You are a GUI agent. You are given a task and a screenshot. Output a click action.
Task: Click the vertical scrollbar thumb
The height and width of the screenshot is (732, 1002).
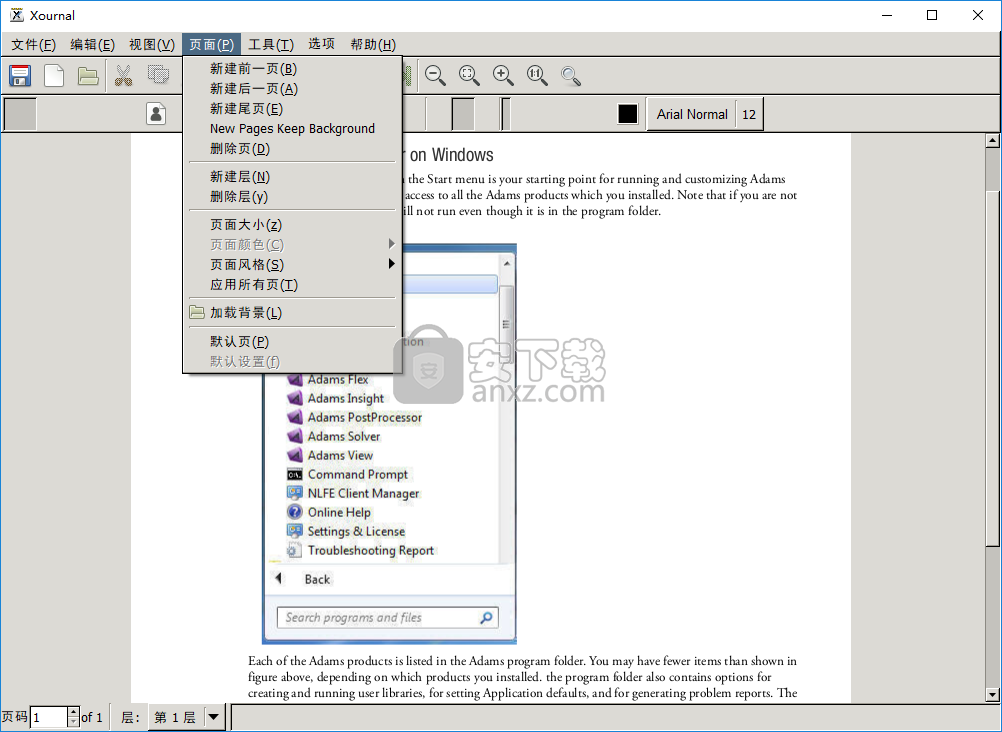pyautogui.click(x=992, y=368)
